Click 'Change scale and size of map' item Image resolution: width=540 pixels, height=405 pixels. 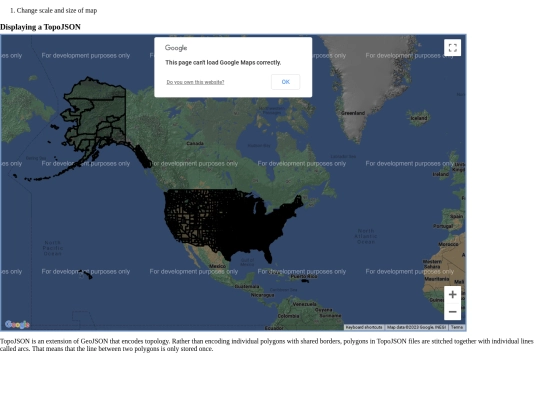point(57,10)
